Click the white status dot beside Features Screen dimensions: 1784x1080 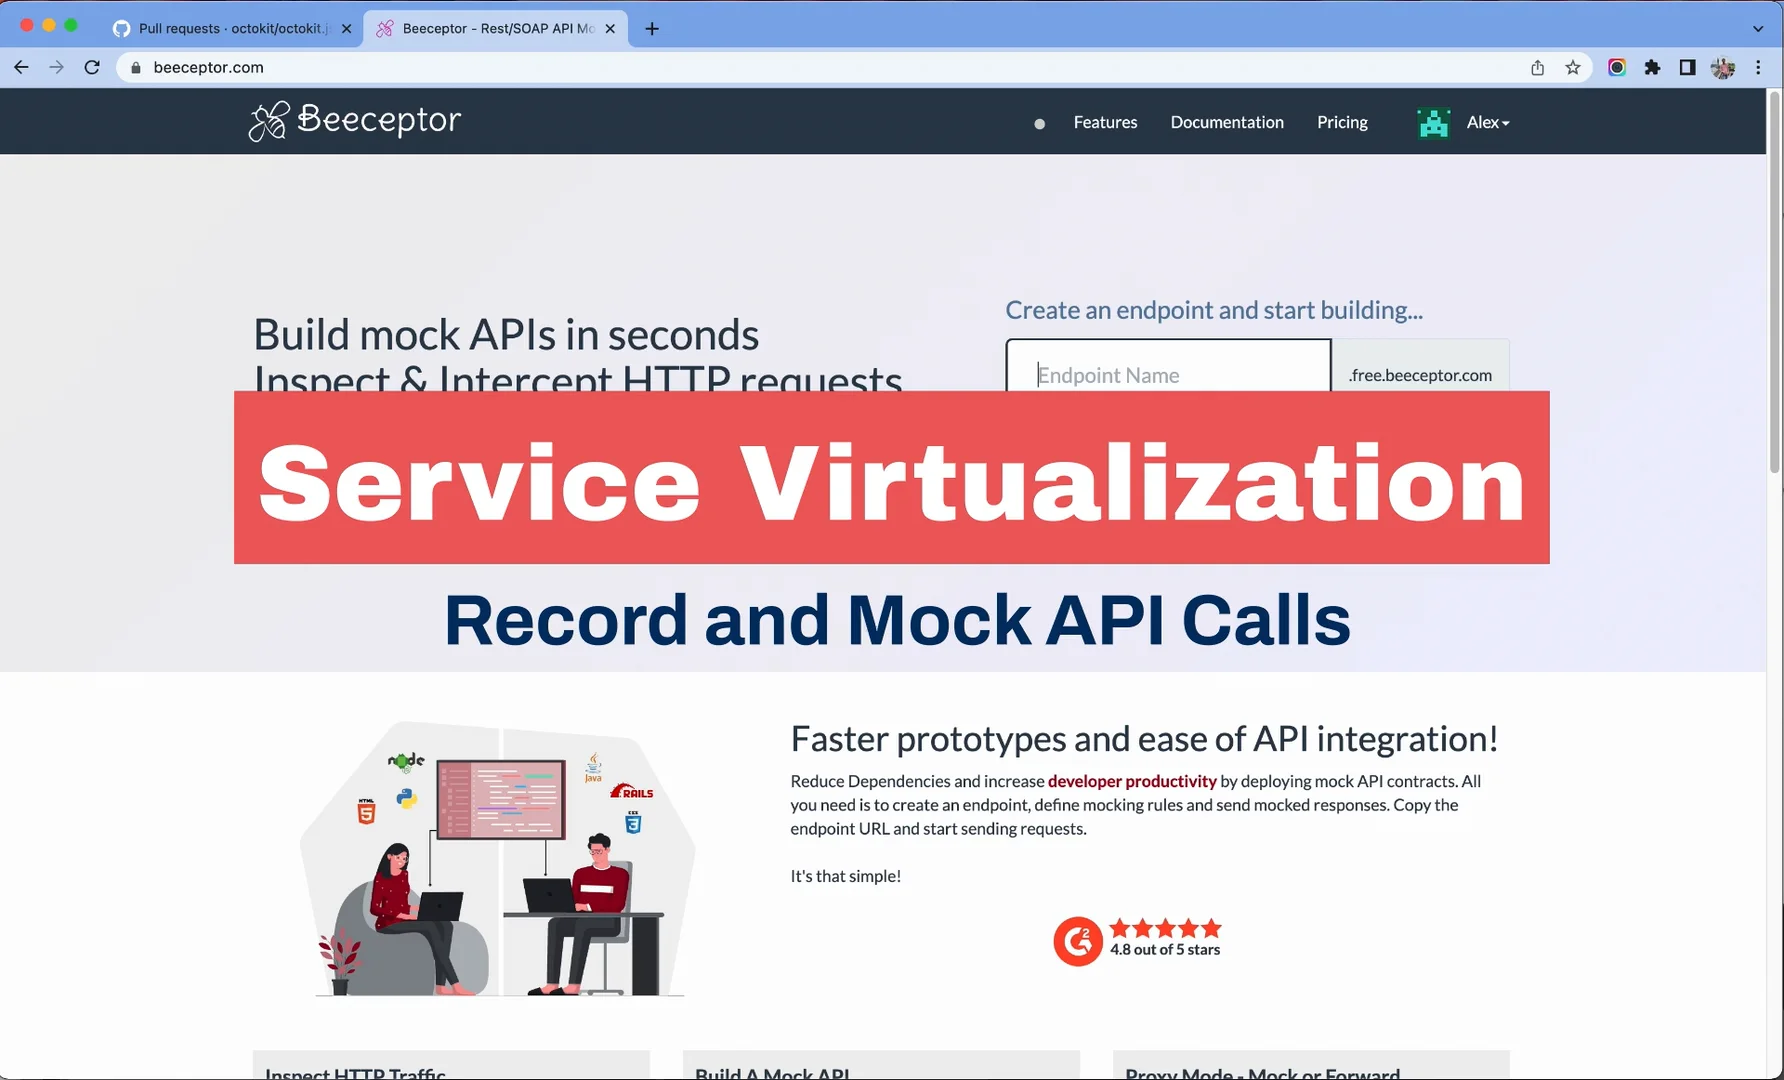1040,124
